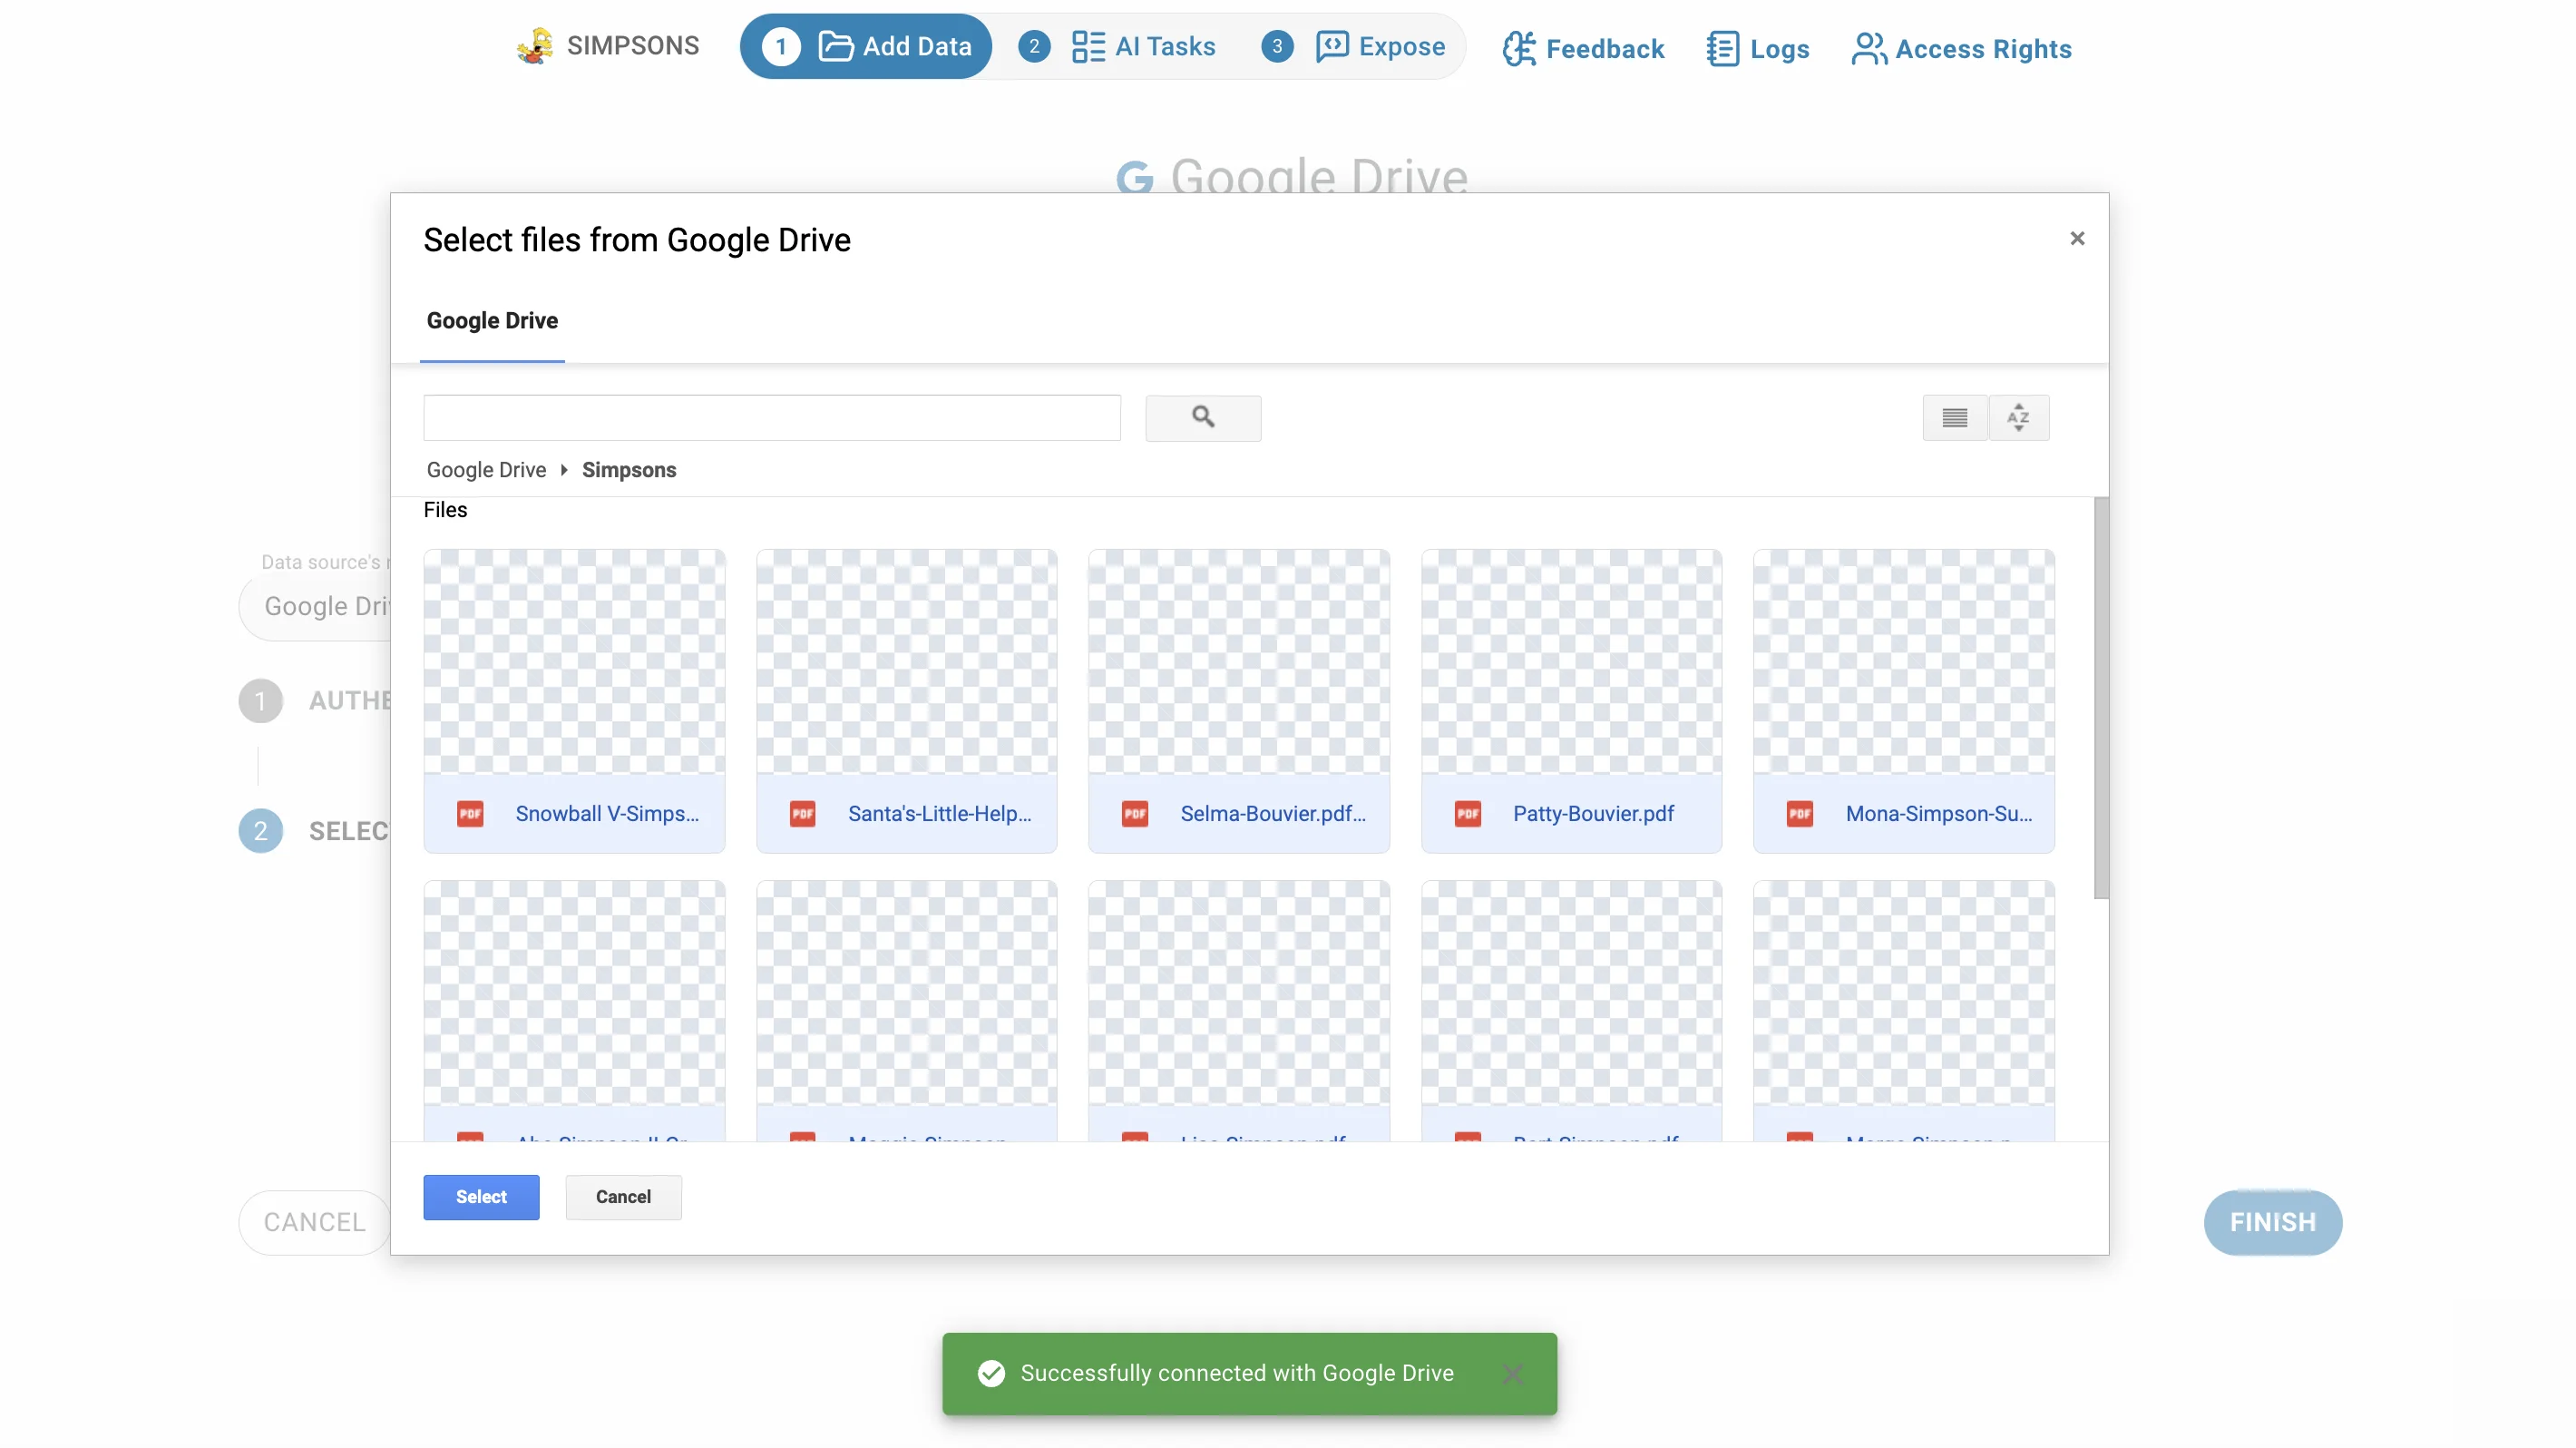The image size is (2576, 1448).
Task: Go to the AI Tasks step
Action: pyautogui.click(x=1117, y=46)
